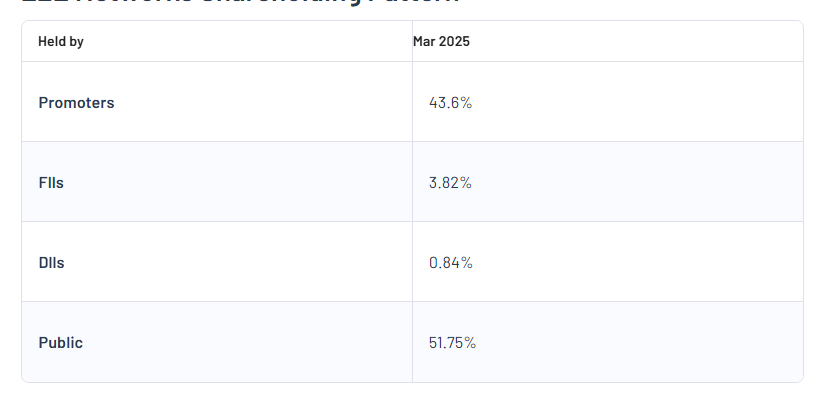Select the Promoters row label
The width and height of the screenshot is (820, 396).
(x=76, y=103)
